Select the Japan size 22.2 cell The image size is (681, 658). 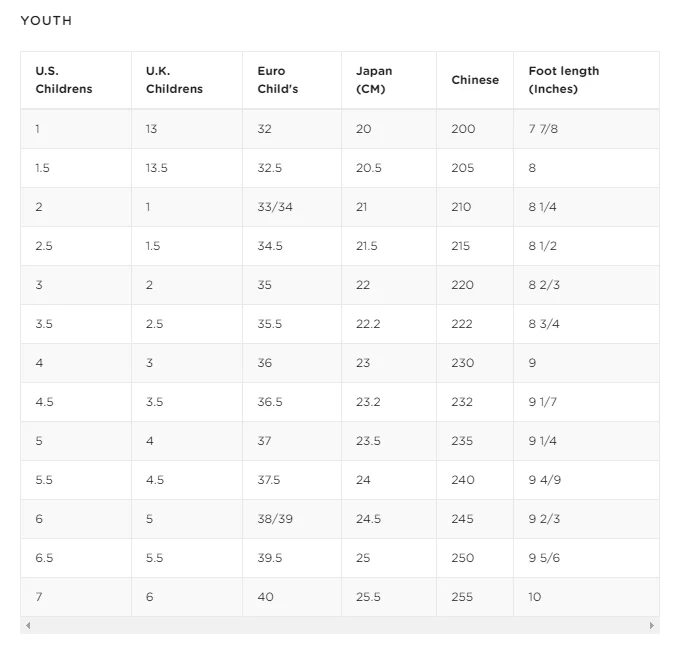click(x=367, y=324)
